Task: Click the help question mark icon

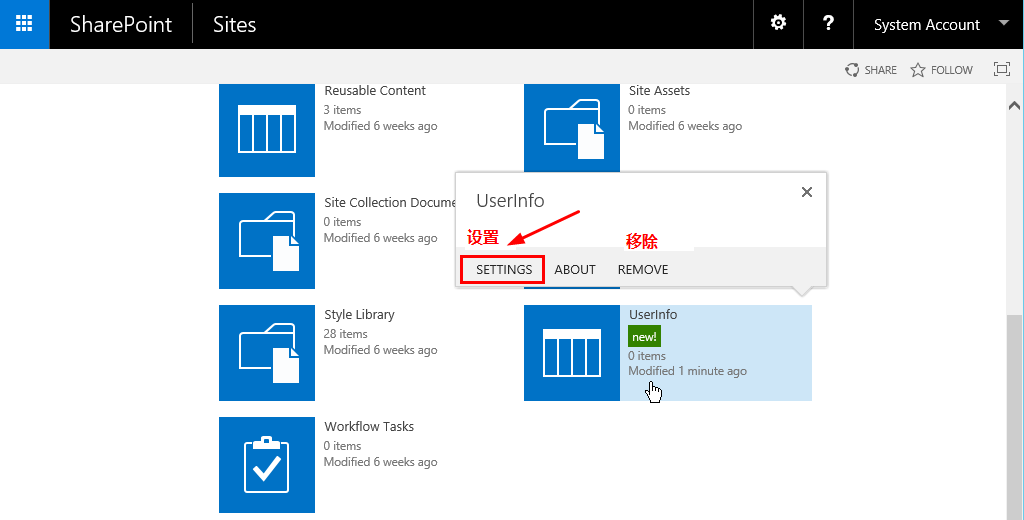Action: point(828,24)
